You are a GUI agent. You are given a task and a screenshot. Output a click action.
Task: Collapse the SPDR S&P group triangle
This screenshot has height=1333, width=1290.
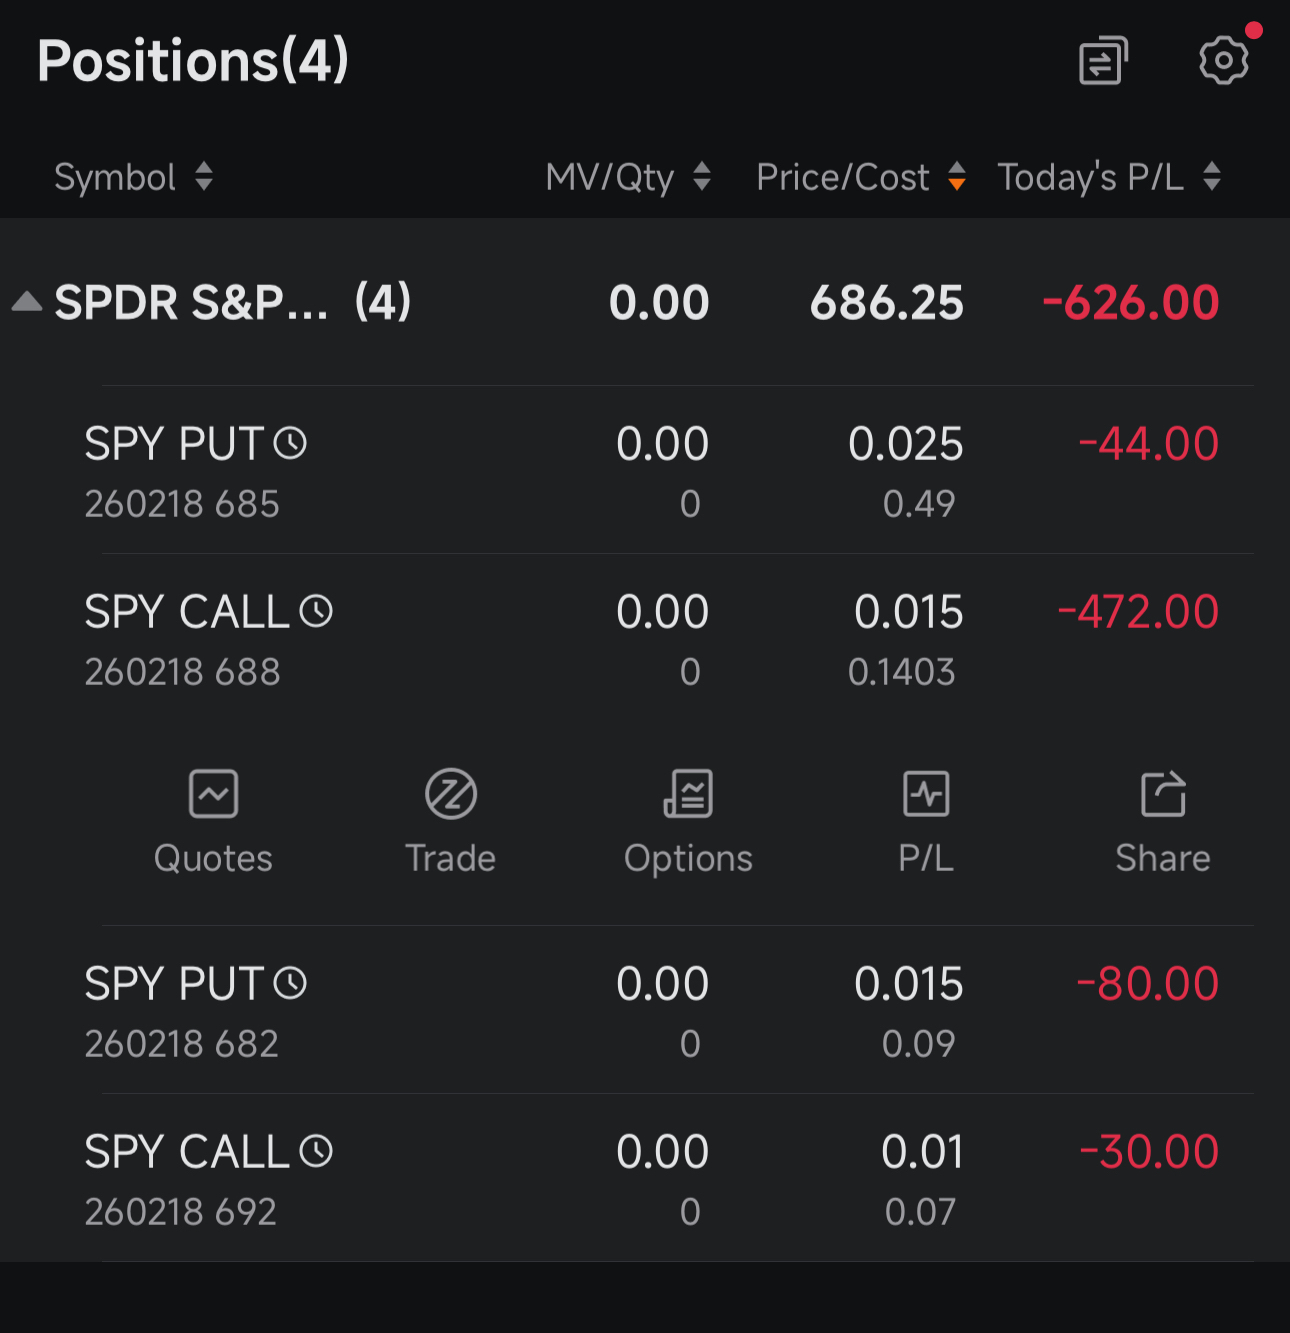(27, 302)
